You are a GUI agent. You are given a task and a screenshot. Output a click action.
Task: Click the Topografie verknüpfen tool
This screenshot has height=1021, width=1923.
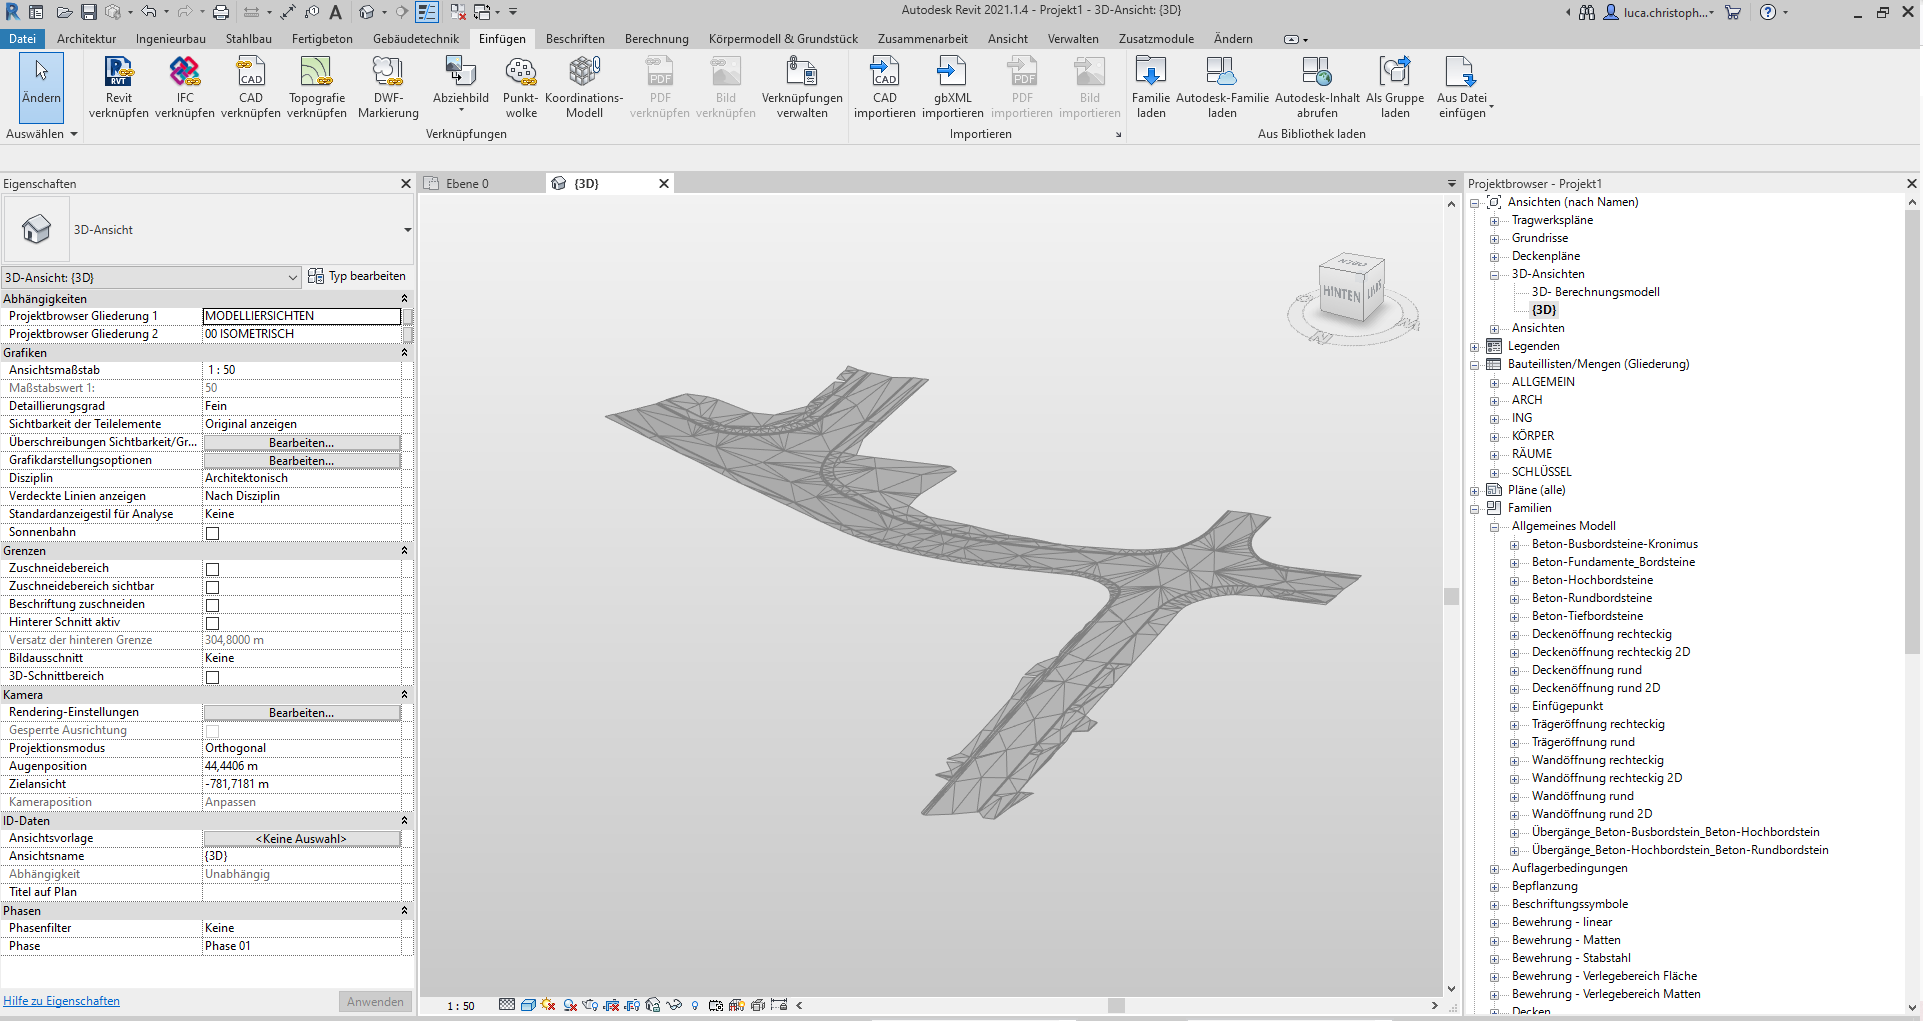(317, 88)
